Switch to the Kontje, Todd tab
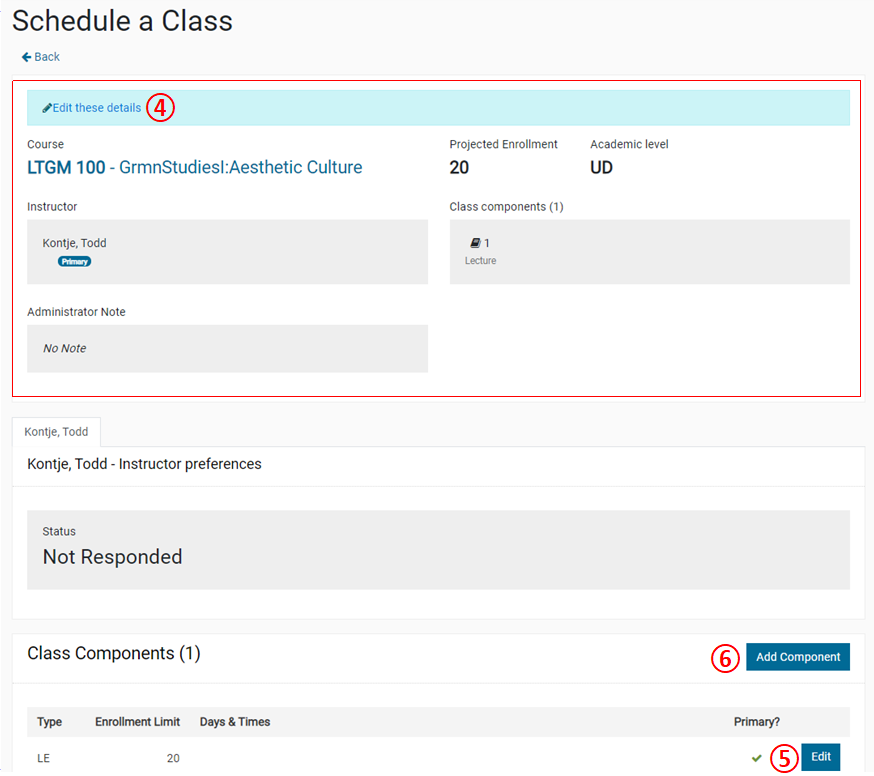This screenshot has height=776, width=874. [x=56, y=431]
